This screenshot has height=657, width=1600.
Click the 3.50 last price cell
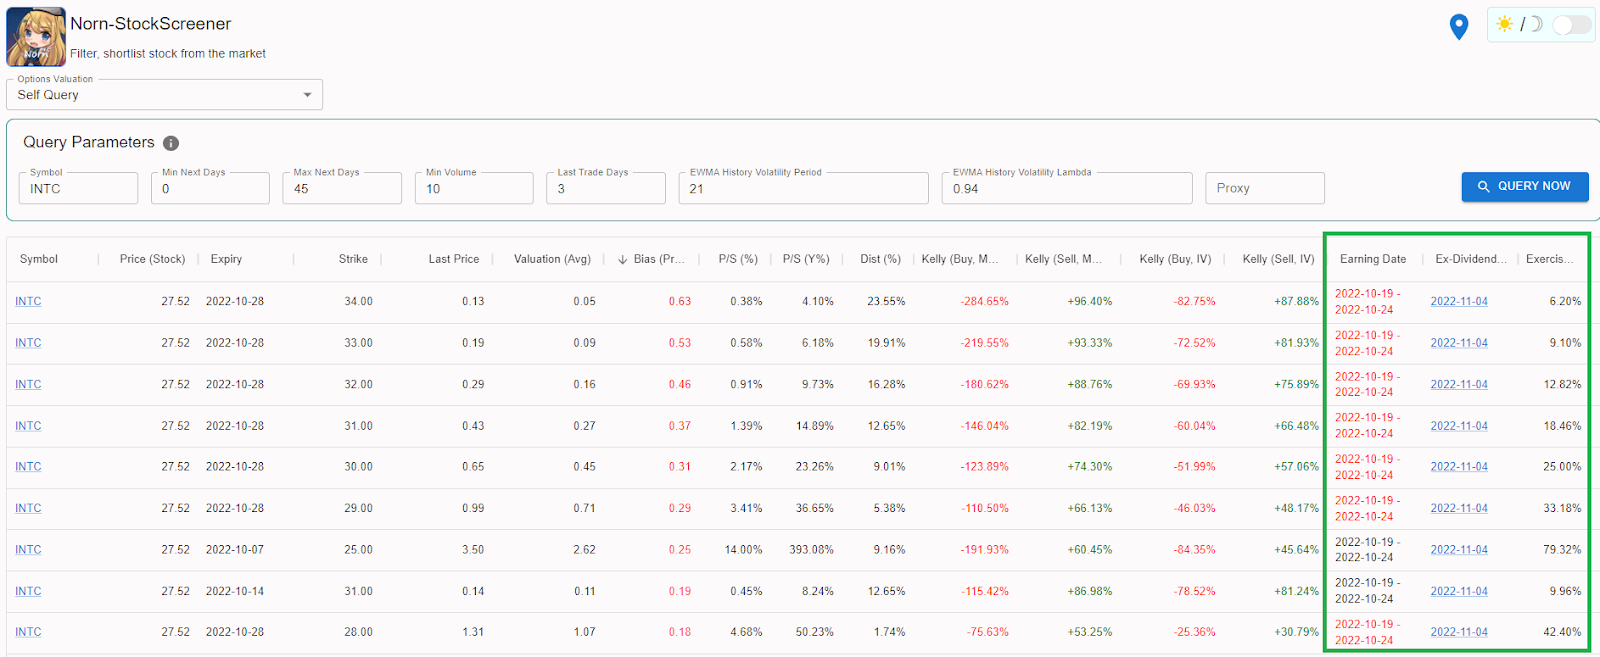473,550
